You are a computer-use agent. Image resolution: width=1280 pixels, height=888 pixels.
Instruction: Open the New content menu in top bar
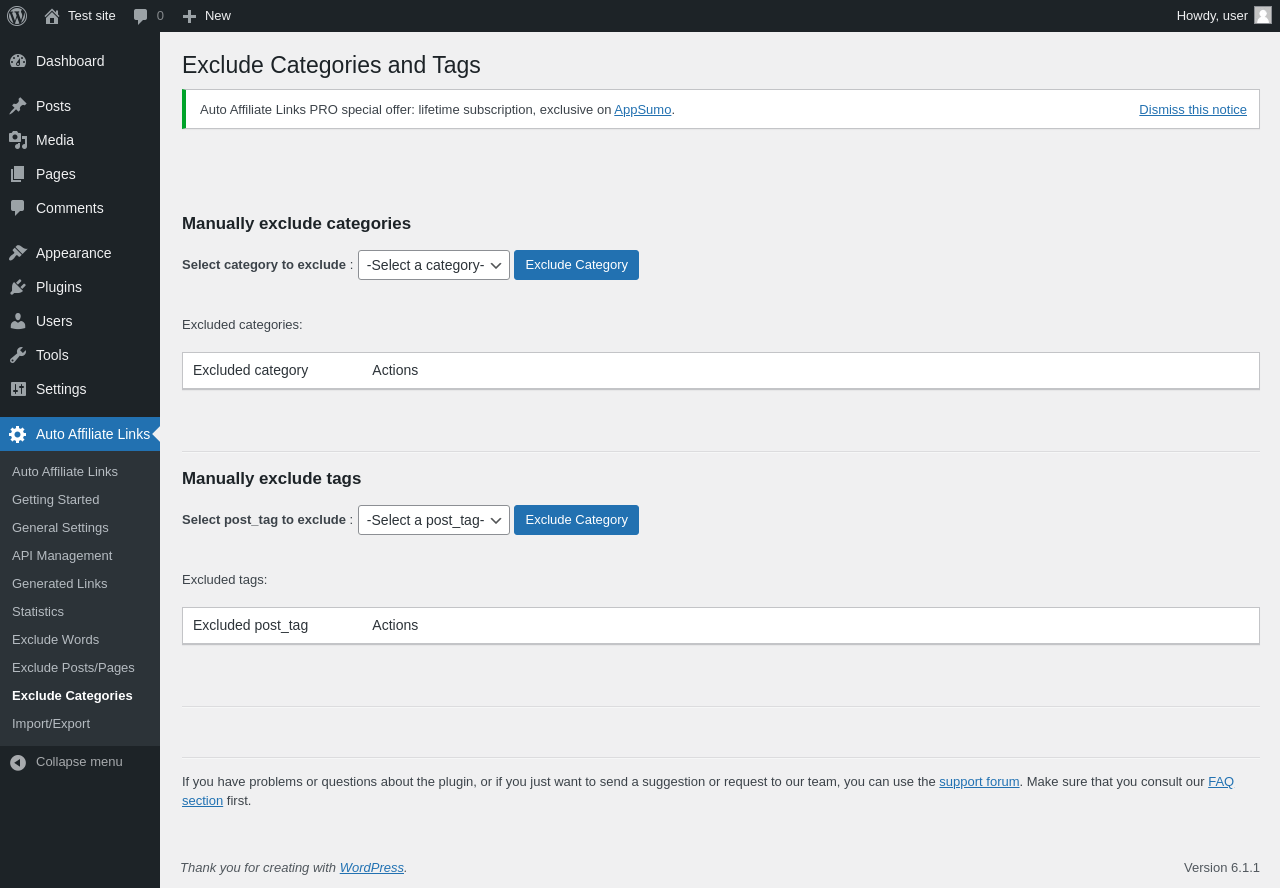tap(207, 16)
